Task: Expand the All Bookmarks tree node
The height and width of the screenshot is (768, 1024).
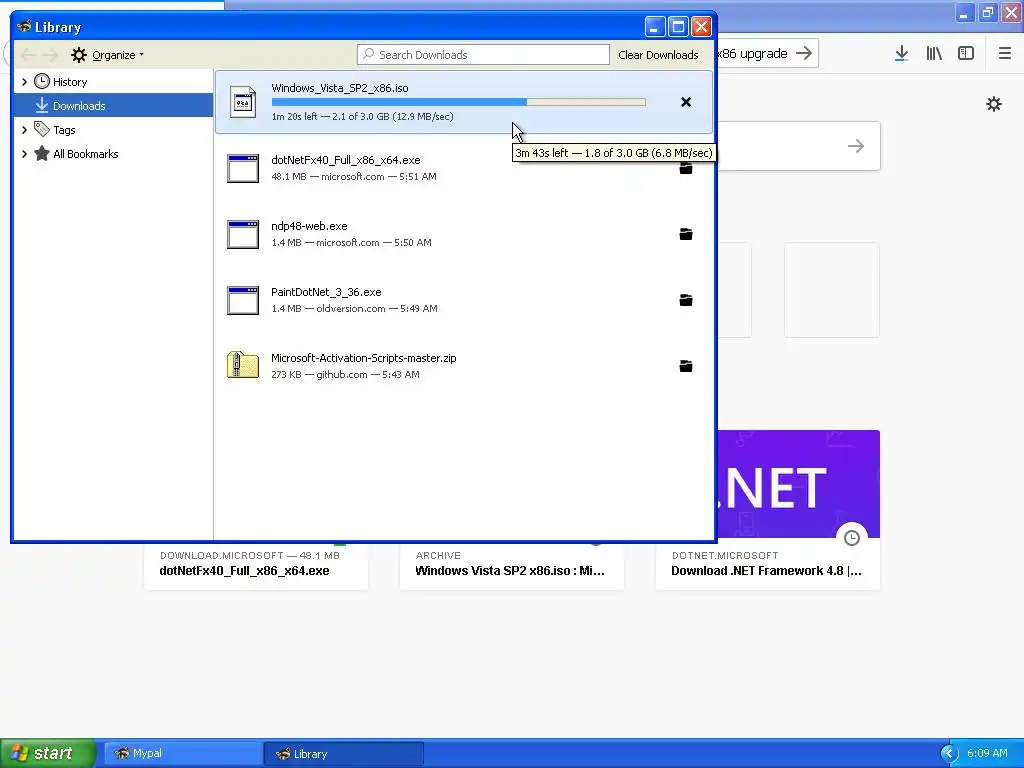Action: click(x=24, y=154)
